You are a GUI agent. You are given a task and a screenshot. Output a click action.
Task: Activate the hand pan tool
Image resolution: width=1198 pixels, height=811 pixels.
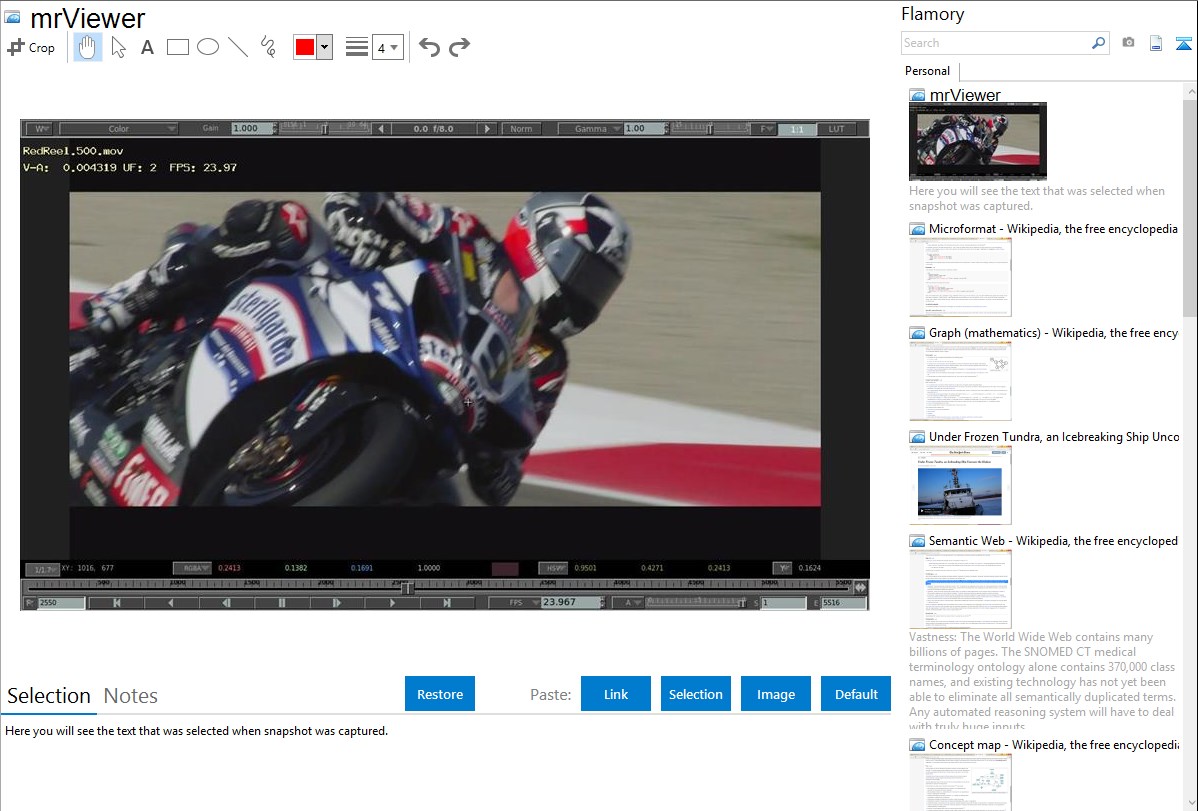88,47
